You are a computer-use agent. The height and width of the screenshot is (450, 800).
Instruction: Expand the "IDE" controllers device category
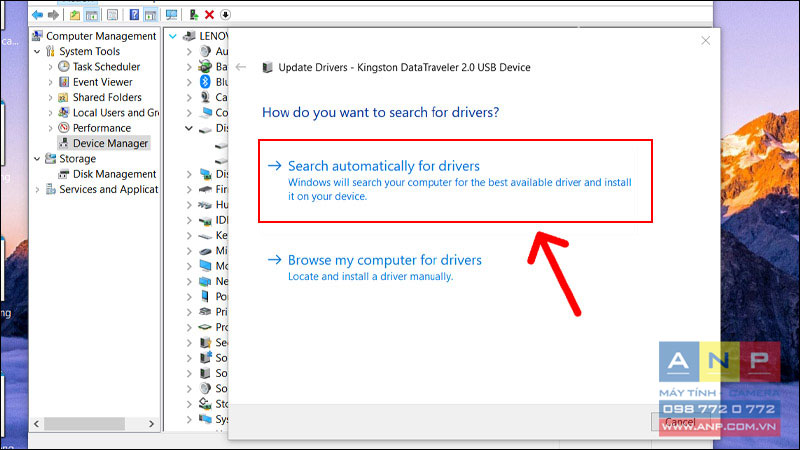point(189,220)
